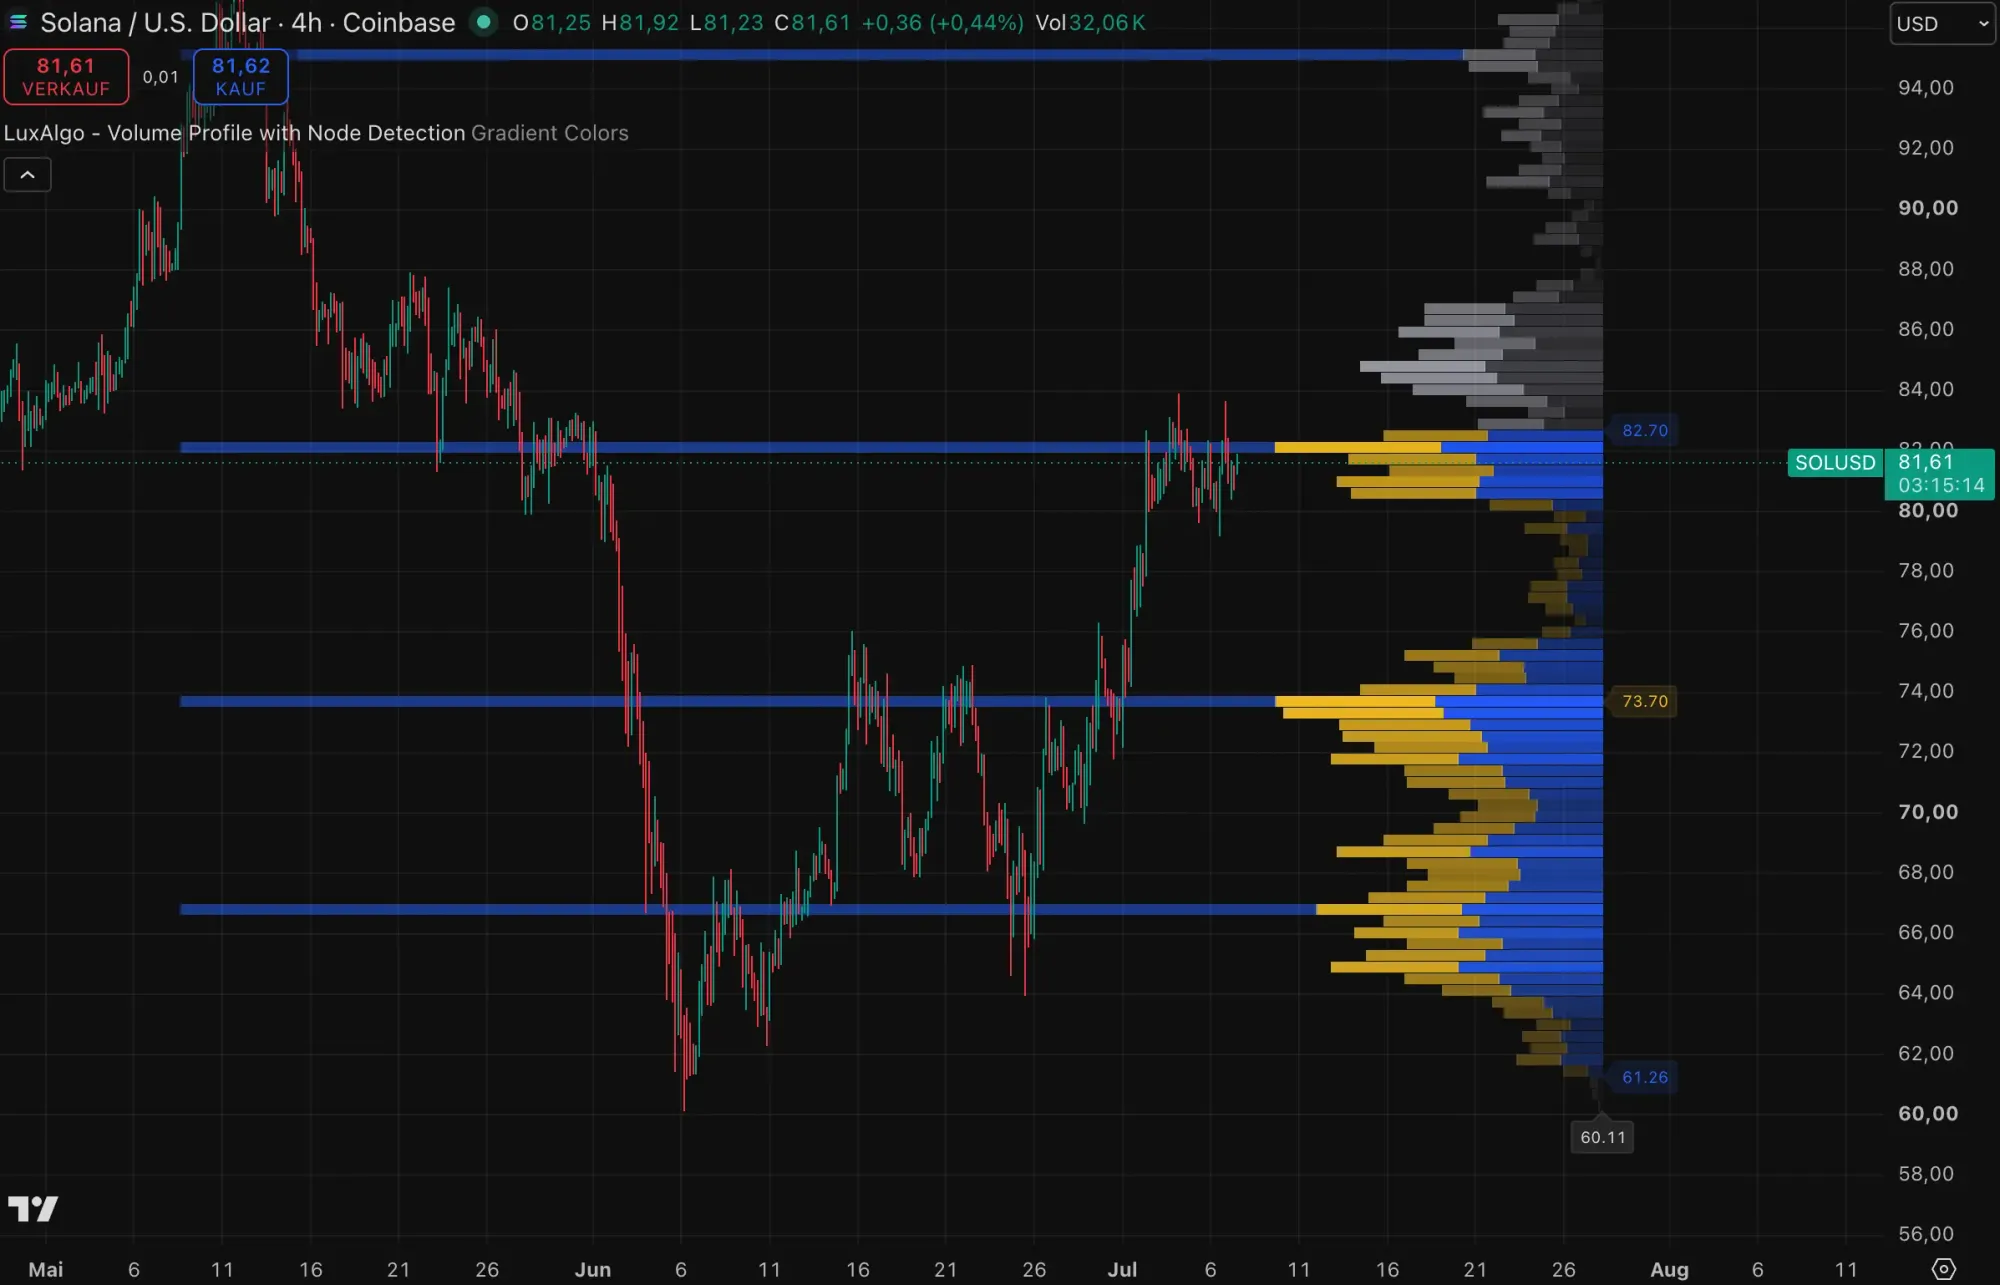
Task: Click the blue horizontal level line at 82.70
Action: pos(727,448)
